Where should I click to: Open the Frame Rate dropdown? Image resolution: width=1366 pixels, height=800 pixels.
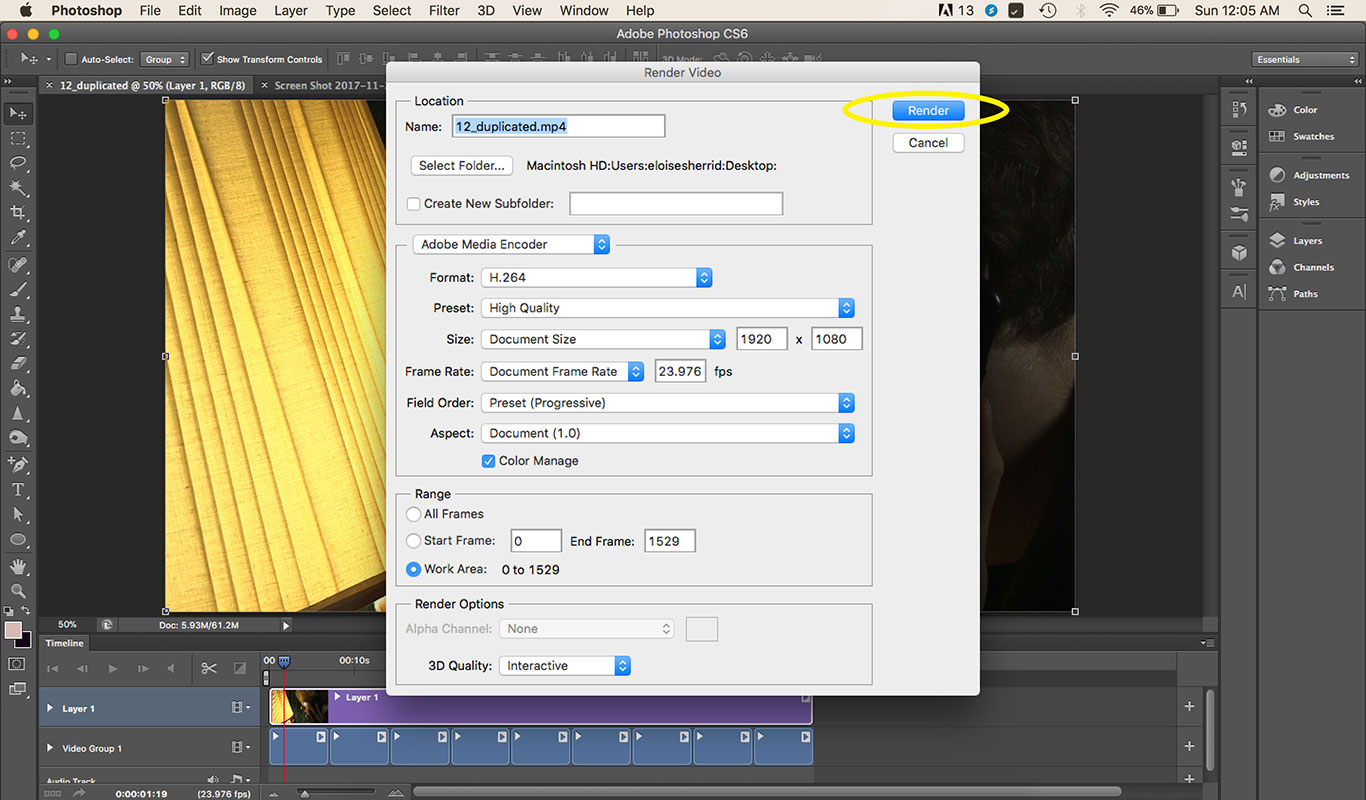tap(563, 371)
